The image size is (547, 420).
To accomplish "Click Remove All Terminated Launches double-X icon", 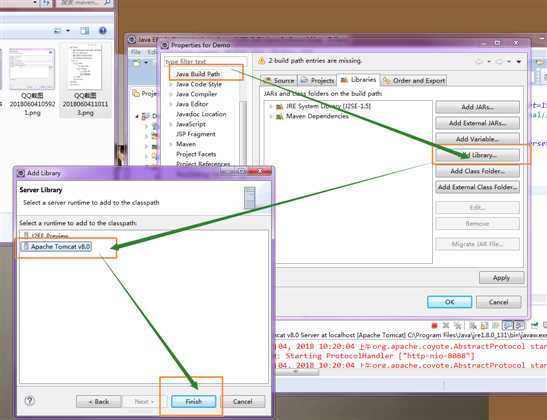I will tap(457, 325).
